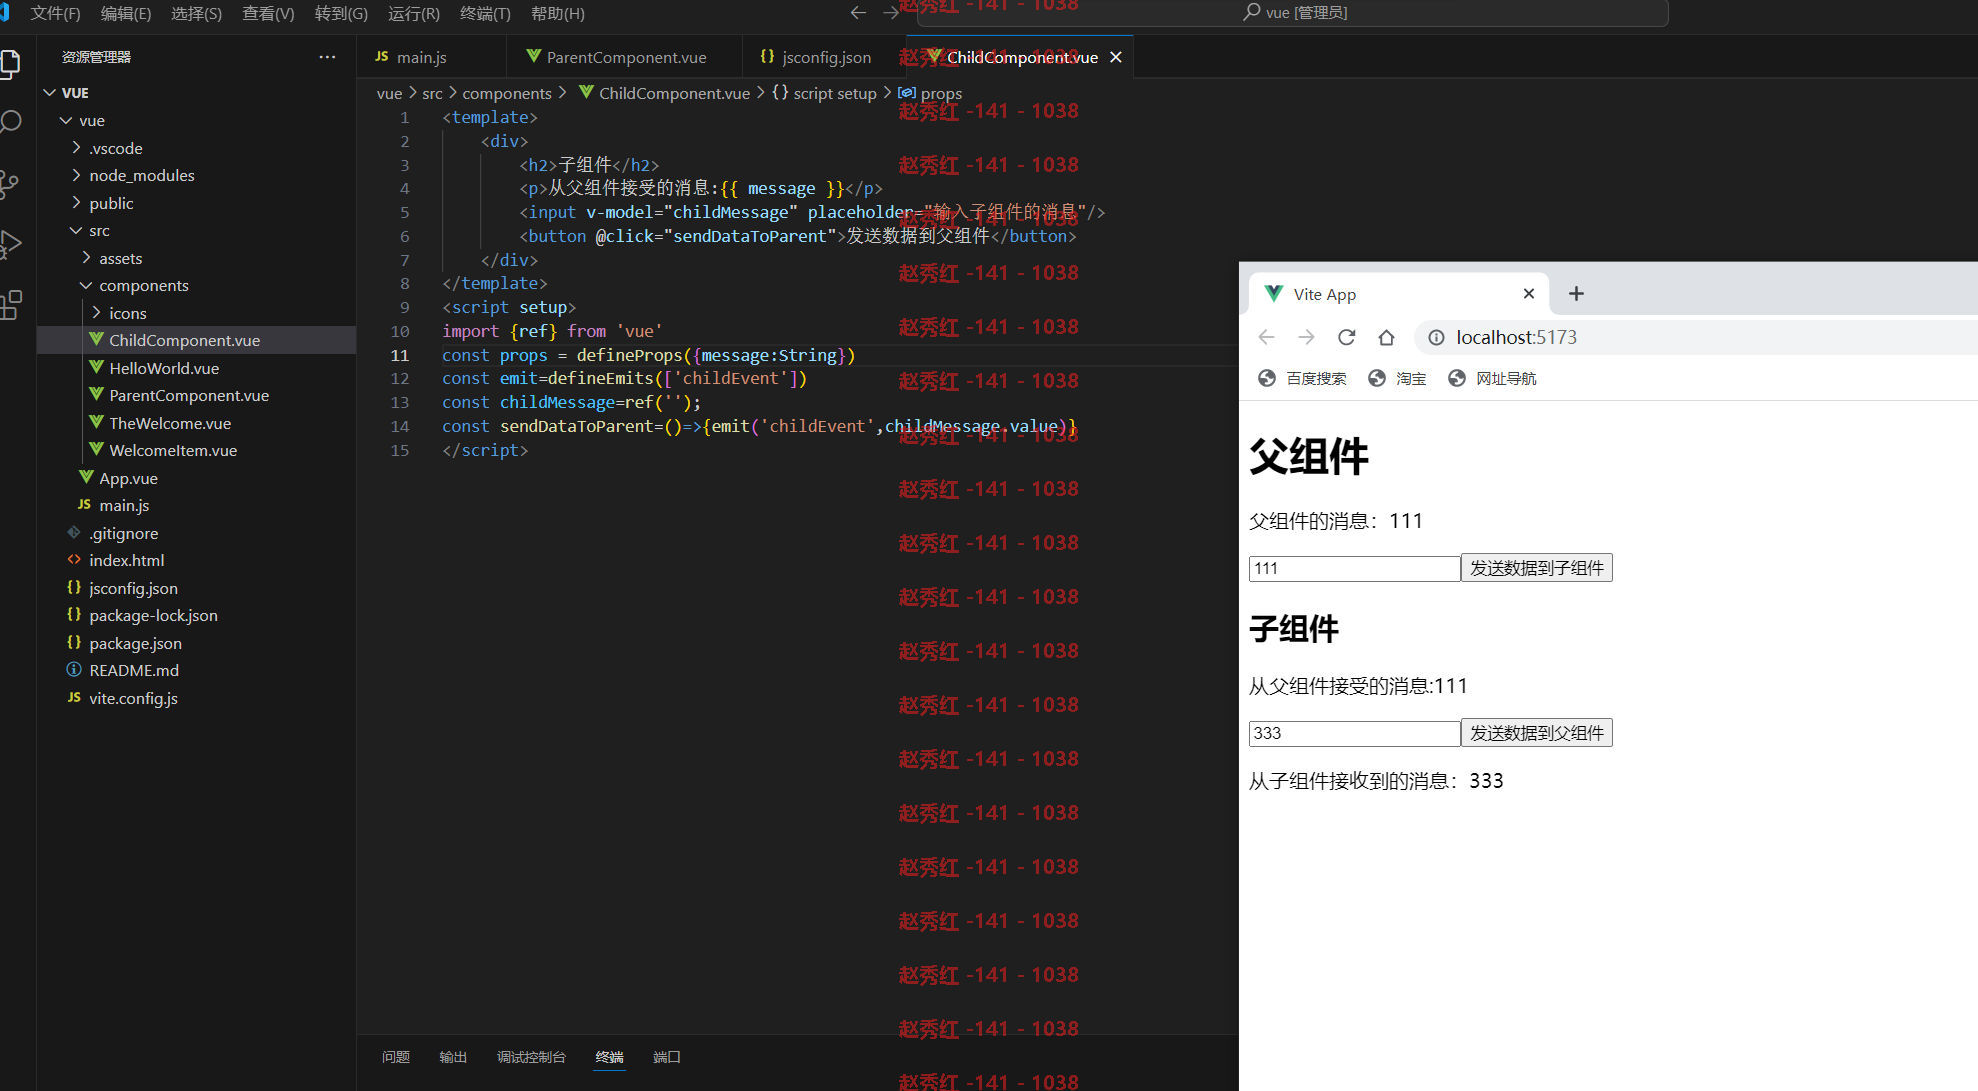Collapse the components folder

click(86, 285)
